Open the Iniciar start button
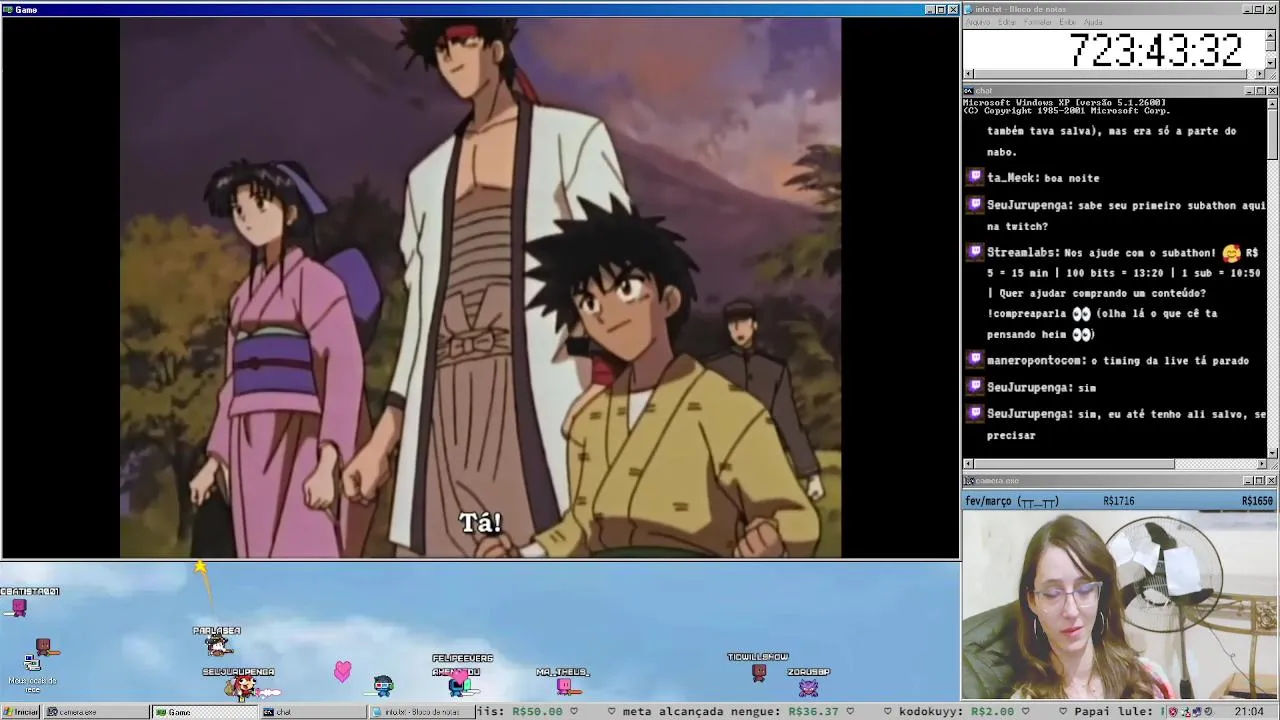This screenshot has height=720, width=1280. point(20,712)
